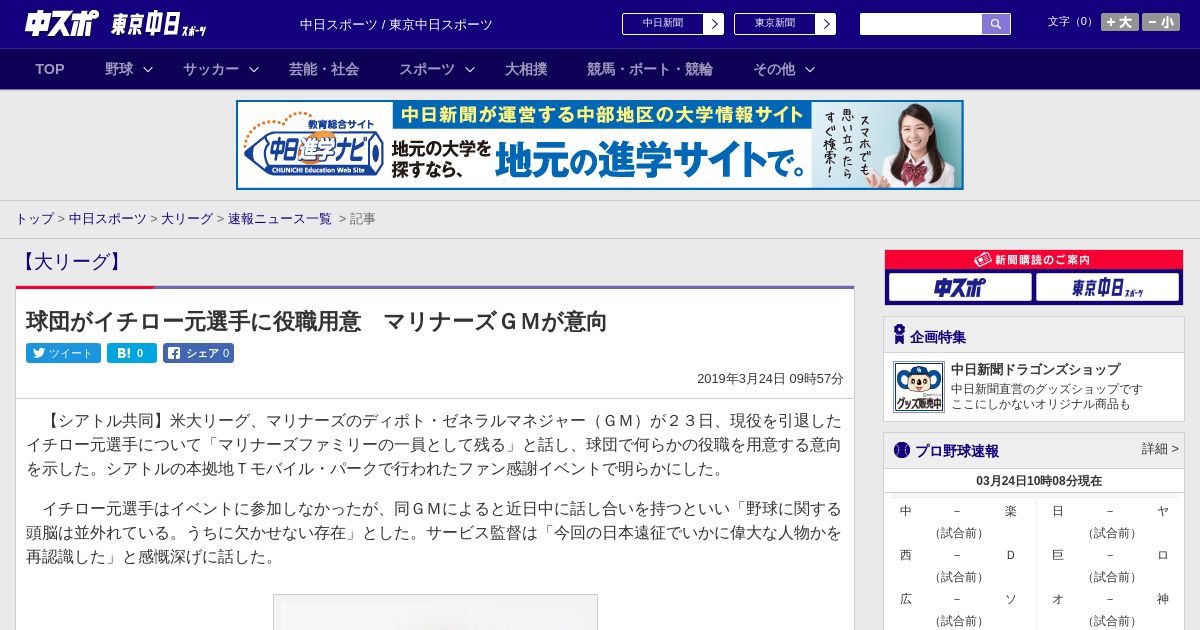
Task: Click the arrow beside 中日新聞
Action: tap(714, 24)
